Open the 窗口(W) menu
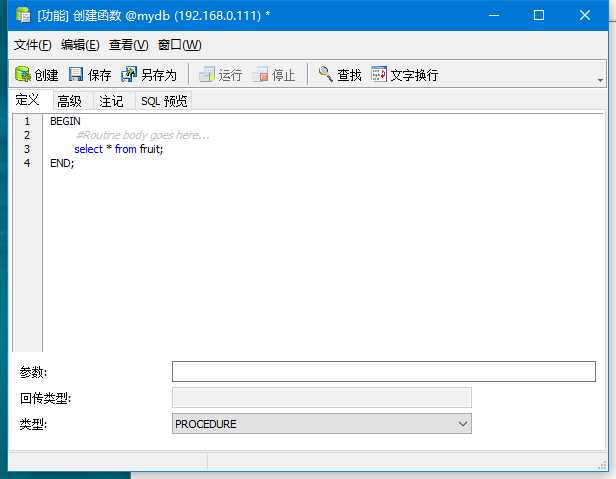Viewport: 616px width, 479px height. [180, 45]
